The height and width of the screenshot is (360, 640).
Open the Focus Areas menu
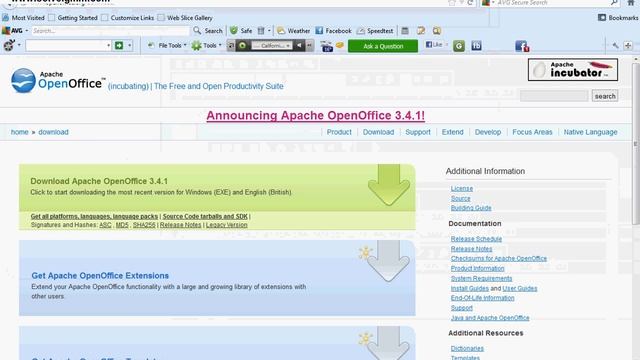pos(532,132)
